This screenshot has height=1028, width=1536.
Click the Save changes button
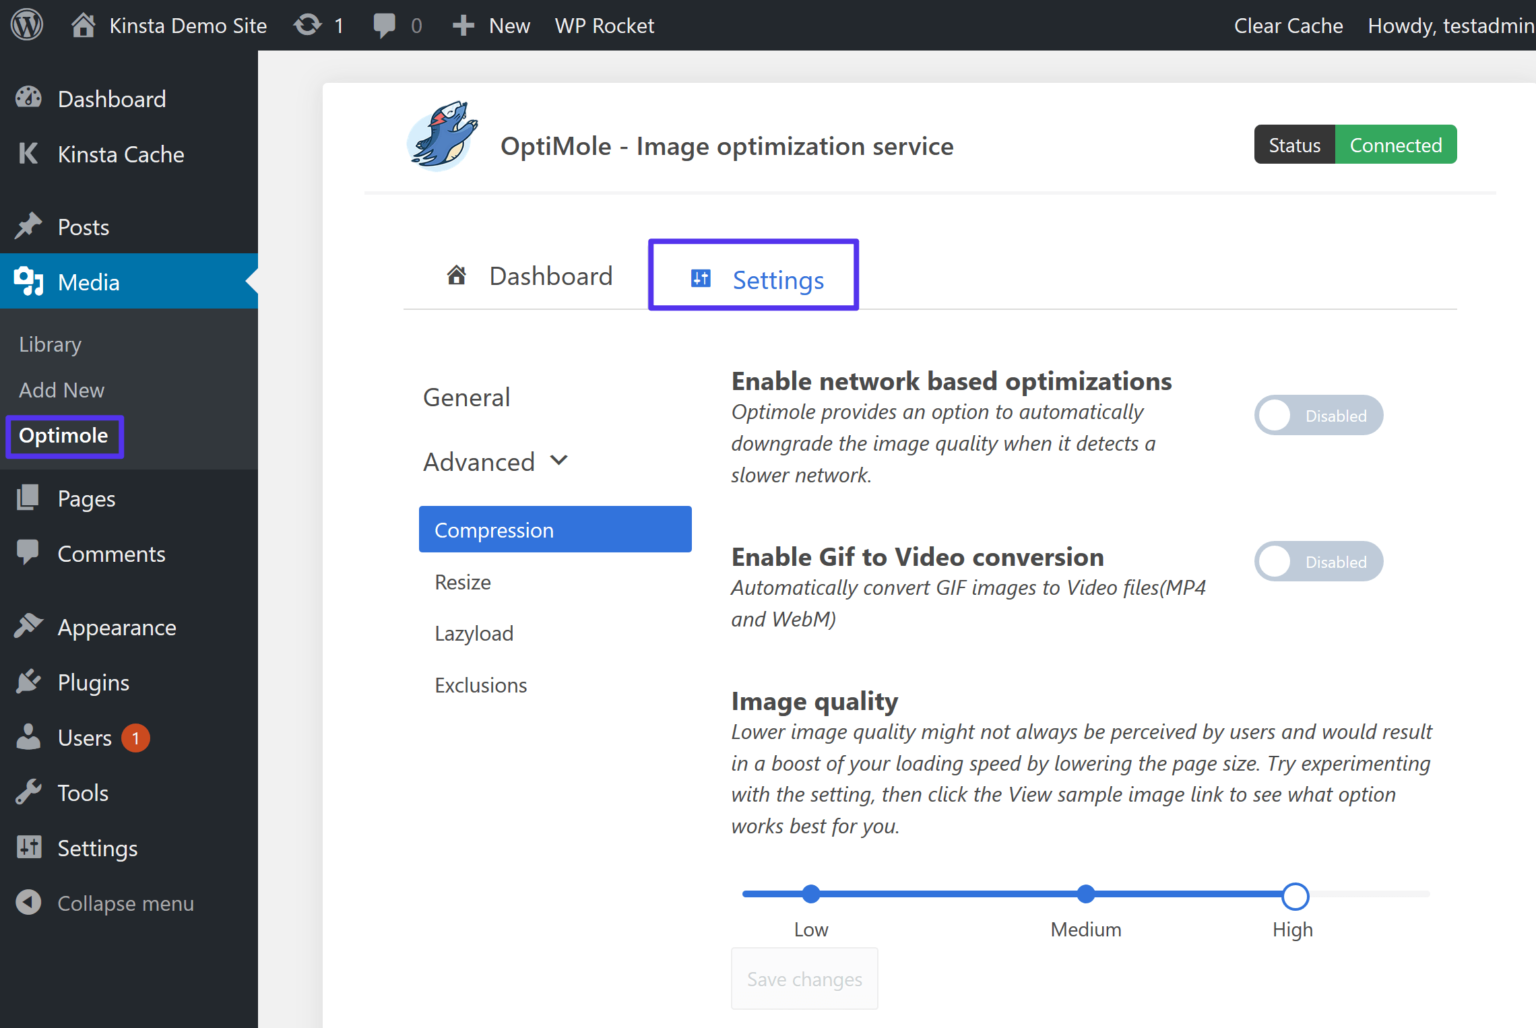coord(804,978)
